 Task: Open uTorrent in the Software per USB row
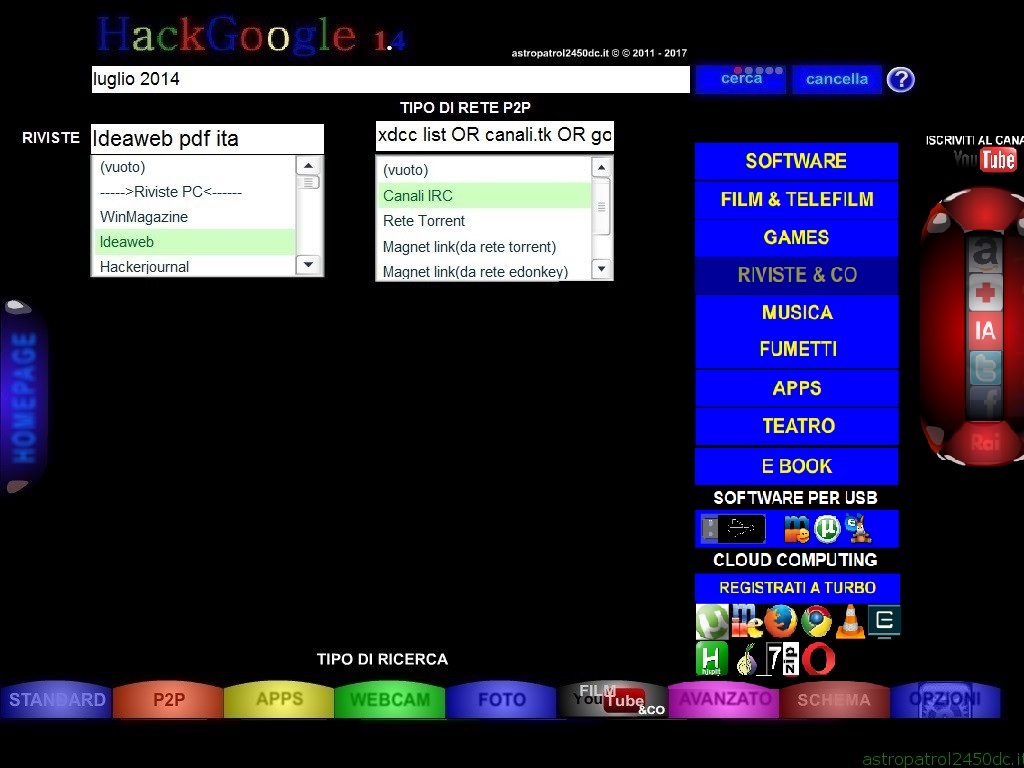[827, 529]
